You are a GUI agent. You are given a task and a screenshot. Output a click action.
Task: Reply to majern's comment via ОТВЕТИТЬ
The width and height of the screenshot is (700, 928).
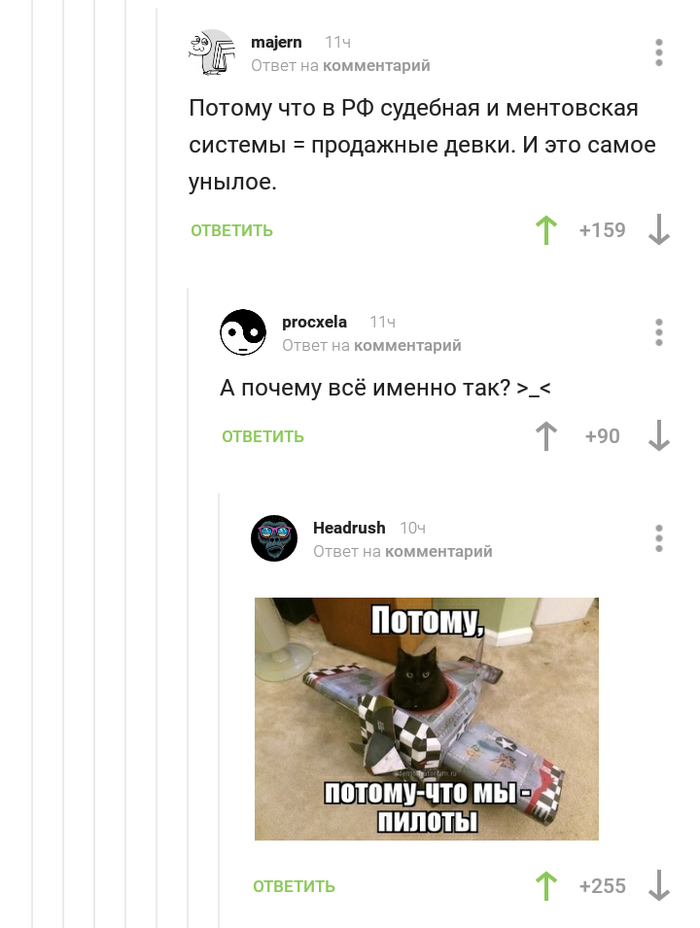231,230
